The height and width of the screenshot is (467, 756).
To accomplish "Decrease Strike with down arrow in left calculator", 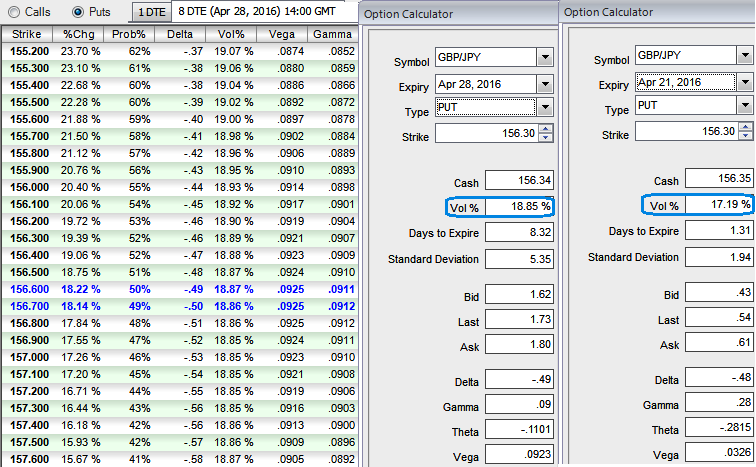I will [x=545, y=139].
